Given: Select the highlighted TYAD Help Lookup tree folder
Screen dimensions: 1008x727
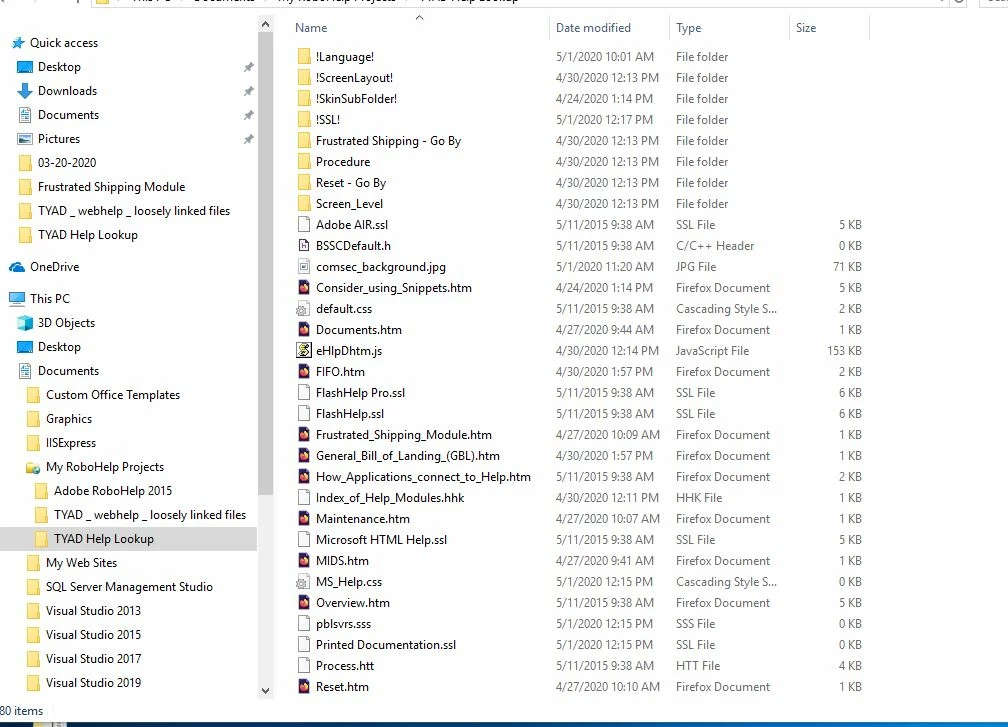Looking at the screenshot, I should point(104,539).
